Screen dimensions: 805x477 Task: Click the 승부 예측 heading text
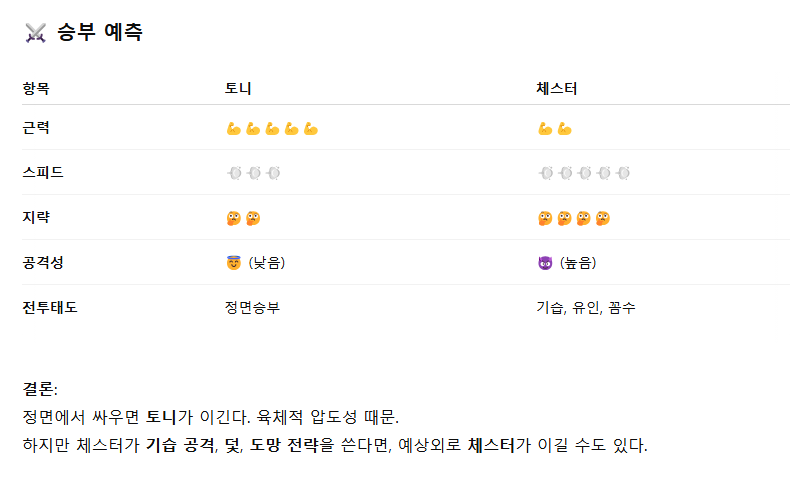pos(100,33)
